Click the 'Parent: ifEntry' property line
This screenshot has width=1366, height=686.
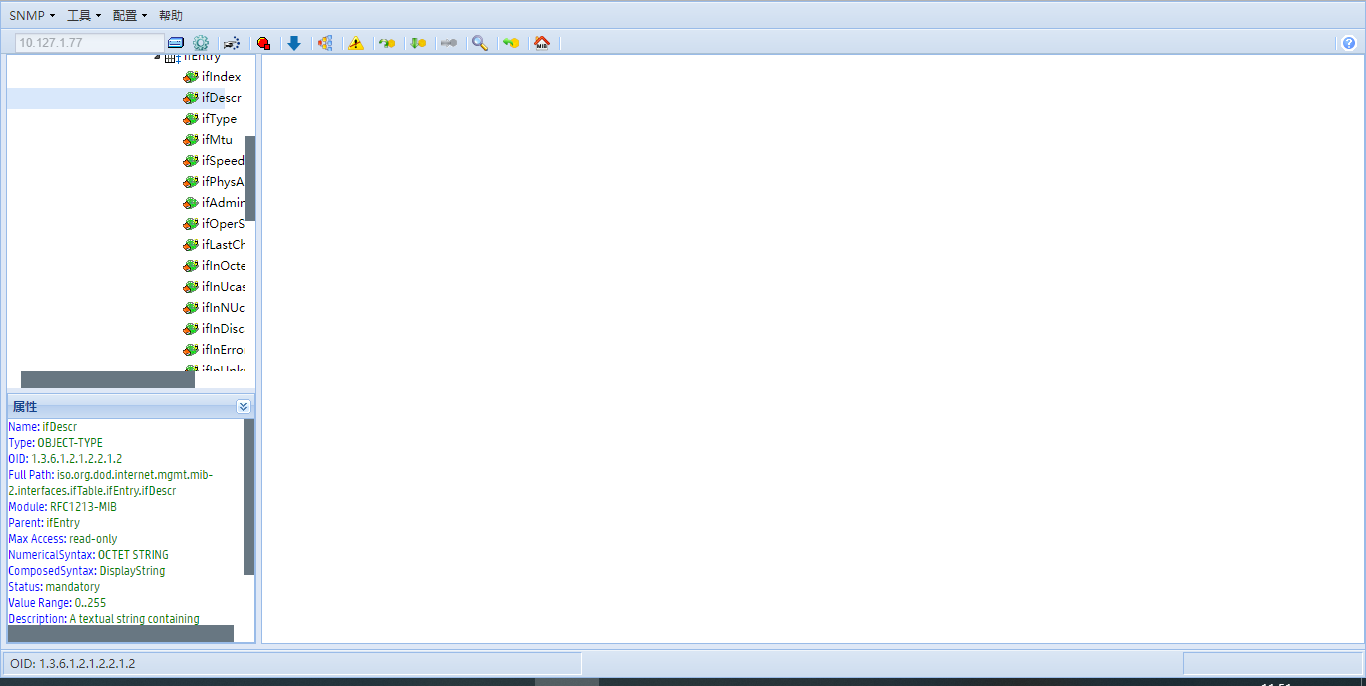[46, 523]
